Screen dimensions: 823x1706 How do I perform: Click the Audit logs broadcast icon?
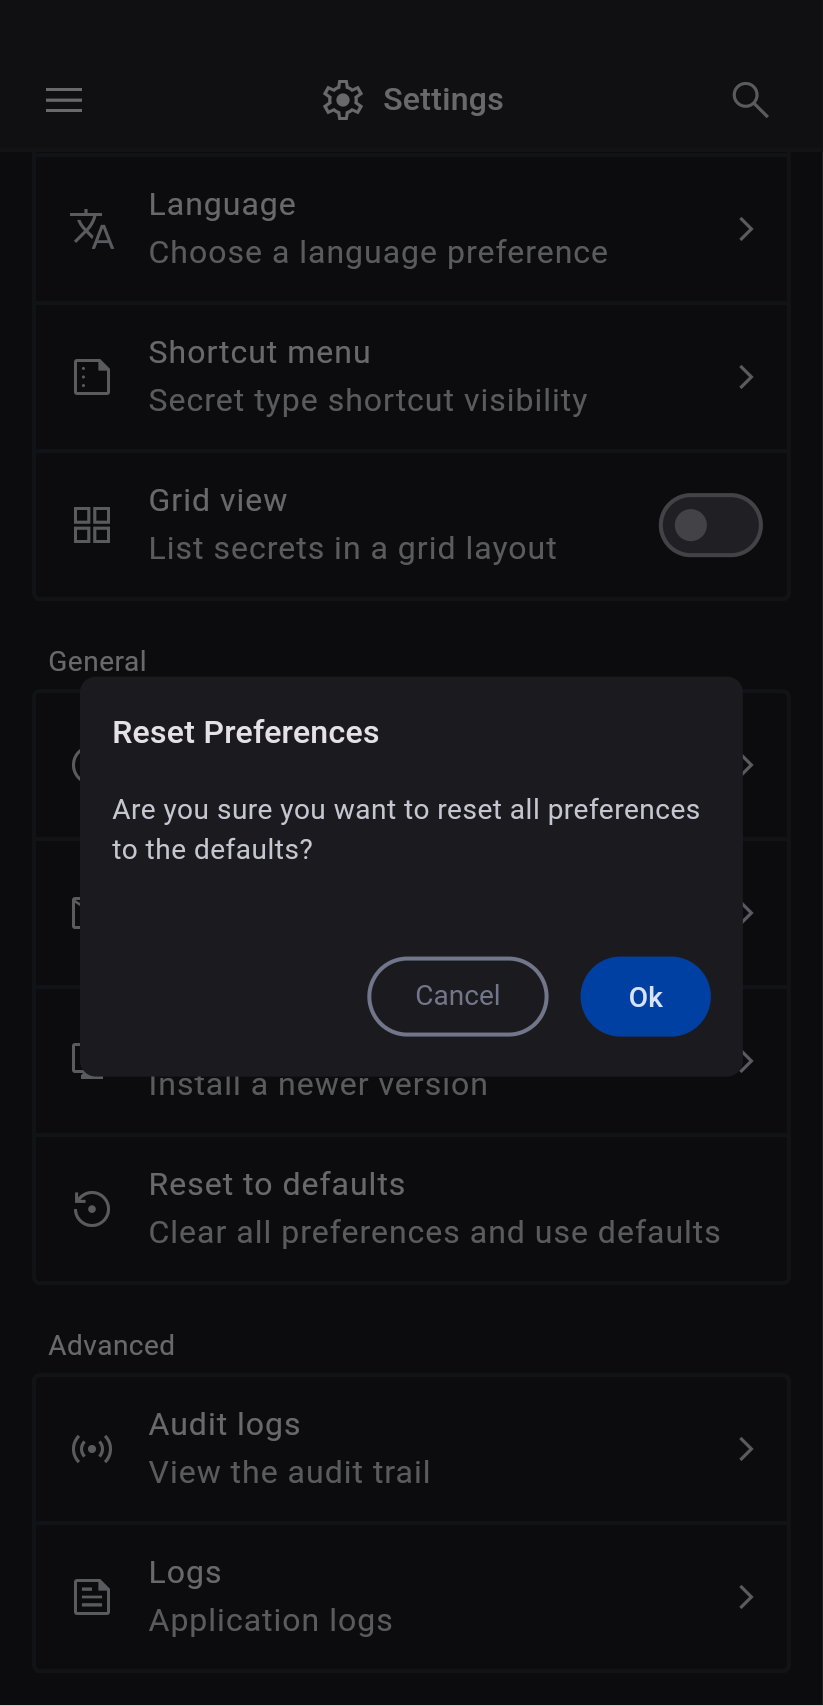click(92, 1448)
